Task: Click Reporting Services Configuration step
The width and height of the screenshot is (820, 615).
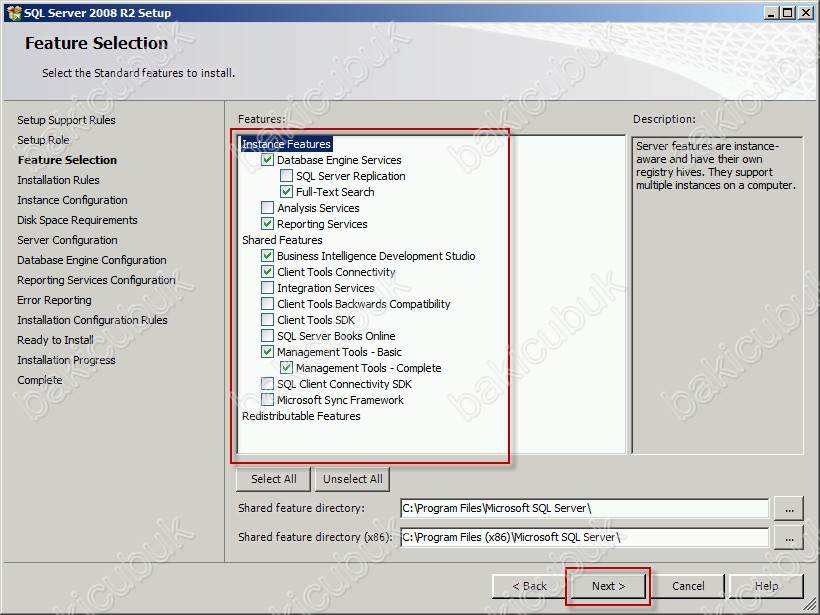Action: (x=96, y=280)
